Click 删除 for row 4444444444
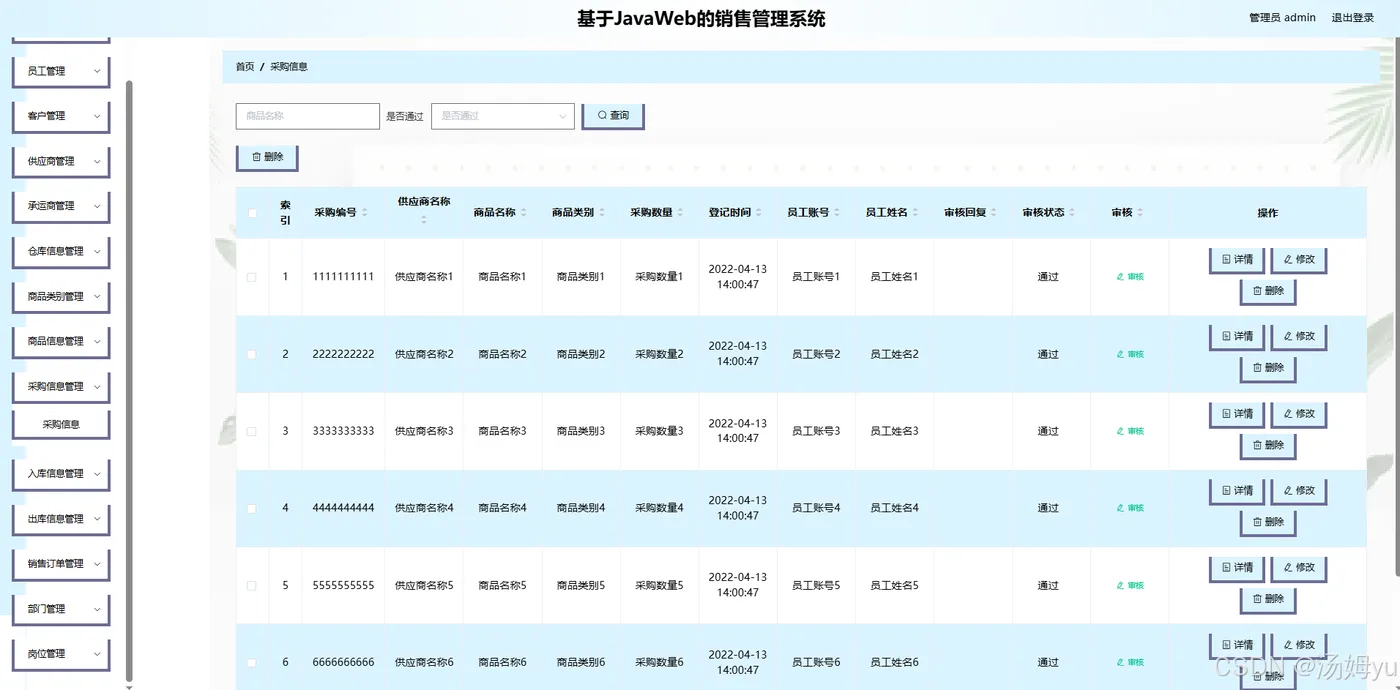The height and width of the screenshot is (690, 1400). pos(1268,522)
